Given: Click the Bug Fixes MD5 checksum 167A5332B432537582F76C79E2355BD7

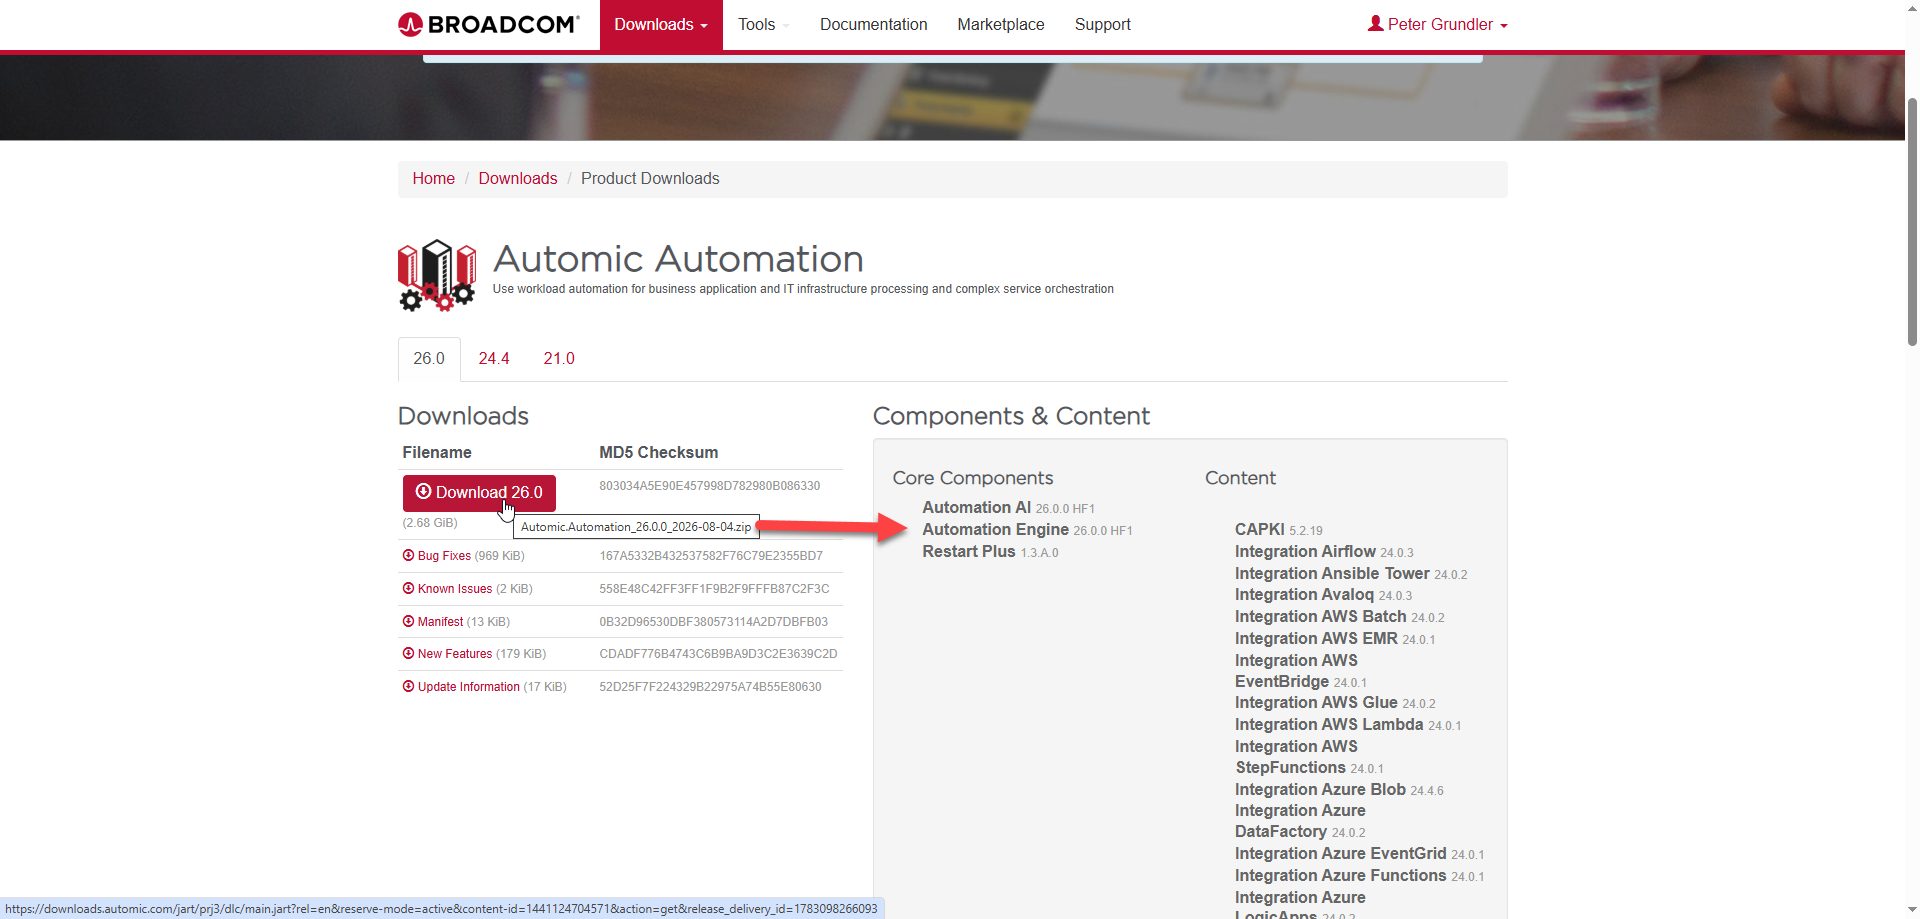Looking at the screenshot, I should (711, 556).
